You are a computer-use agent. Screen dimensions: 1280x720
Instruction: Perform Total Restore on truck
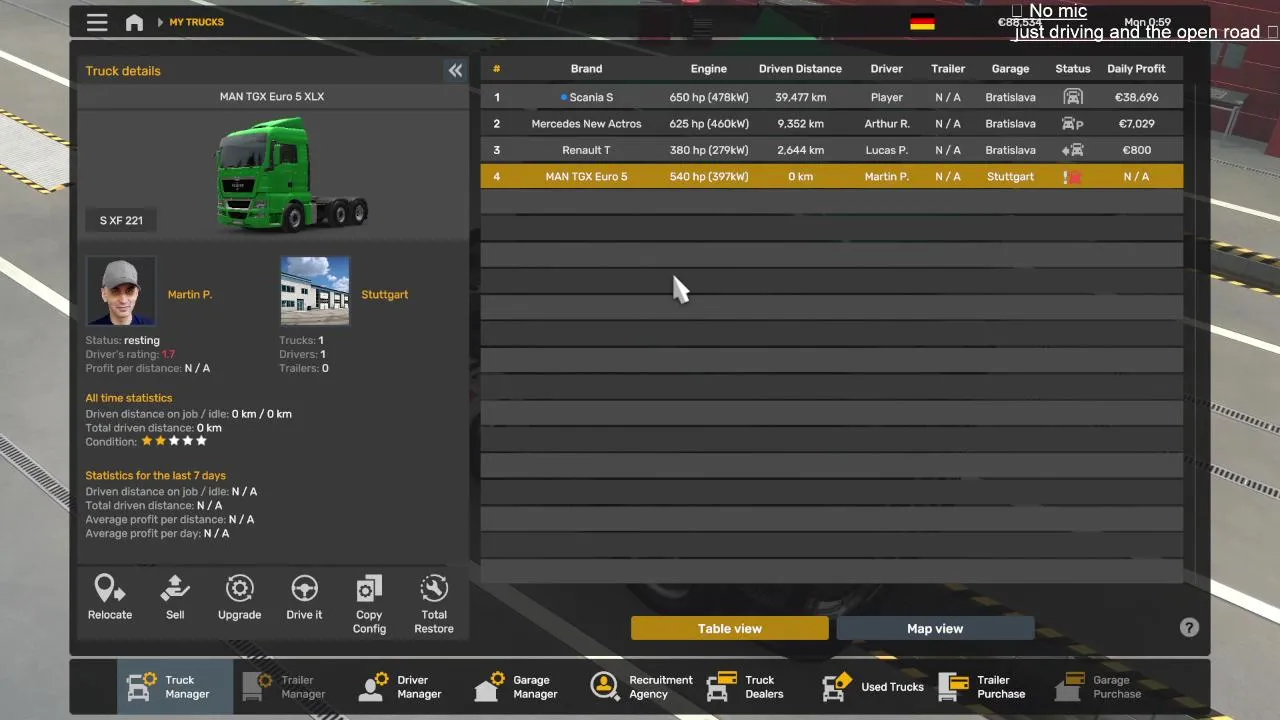(x=434, y=605)
